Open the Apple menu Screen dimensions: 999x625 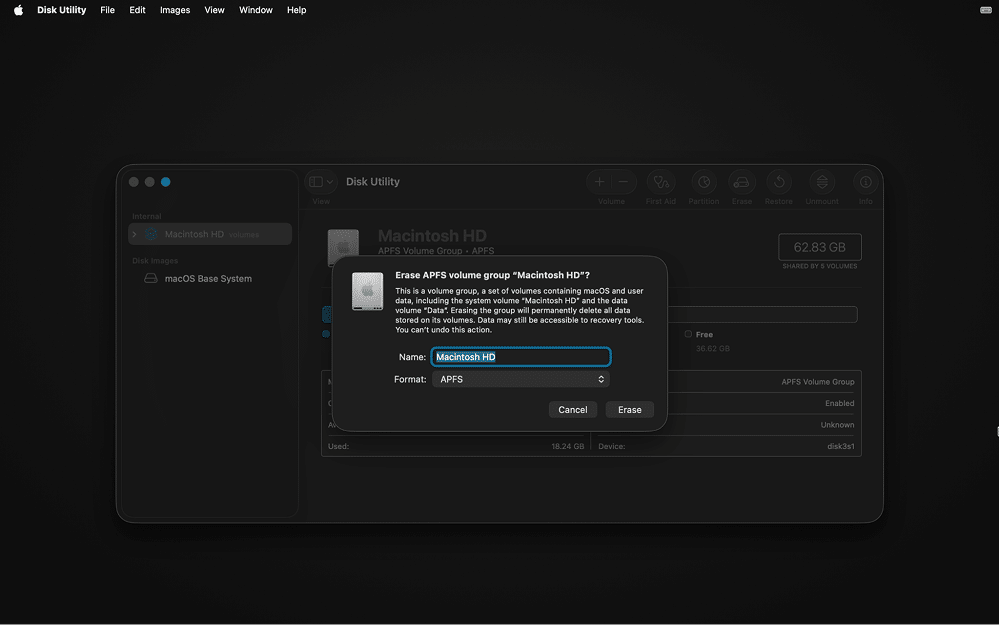pos(15,10)
